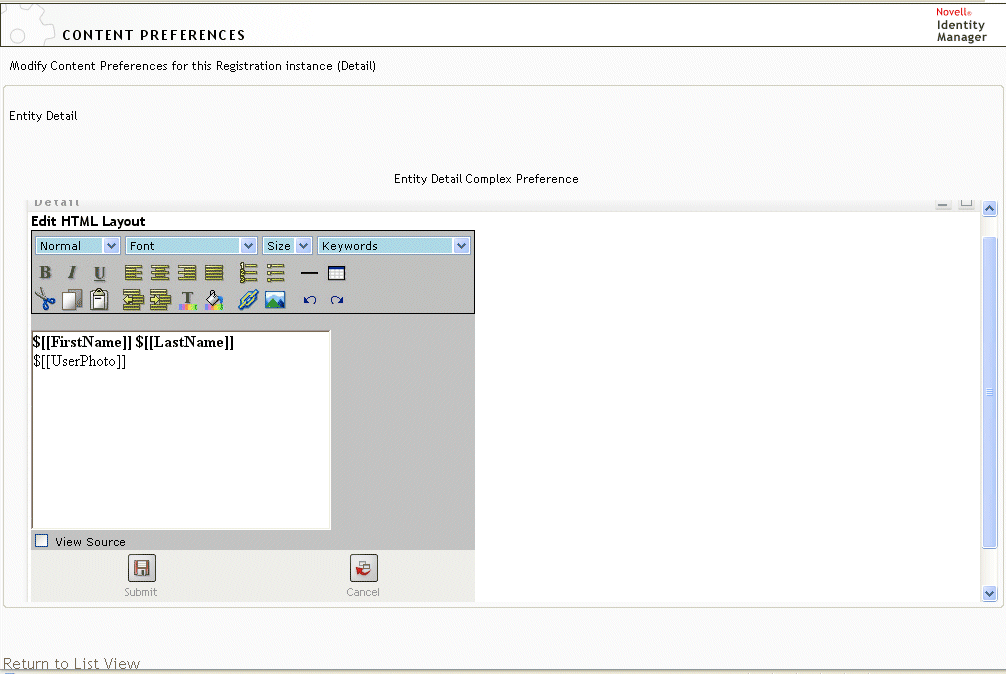This screenshot has width=1006, height=674.
Task: Open the Keywords dropdown
Action: [x=393, y=246]
